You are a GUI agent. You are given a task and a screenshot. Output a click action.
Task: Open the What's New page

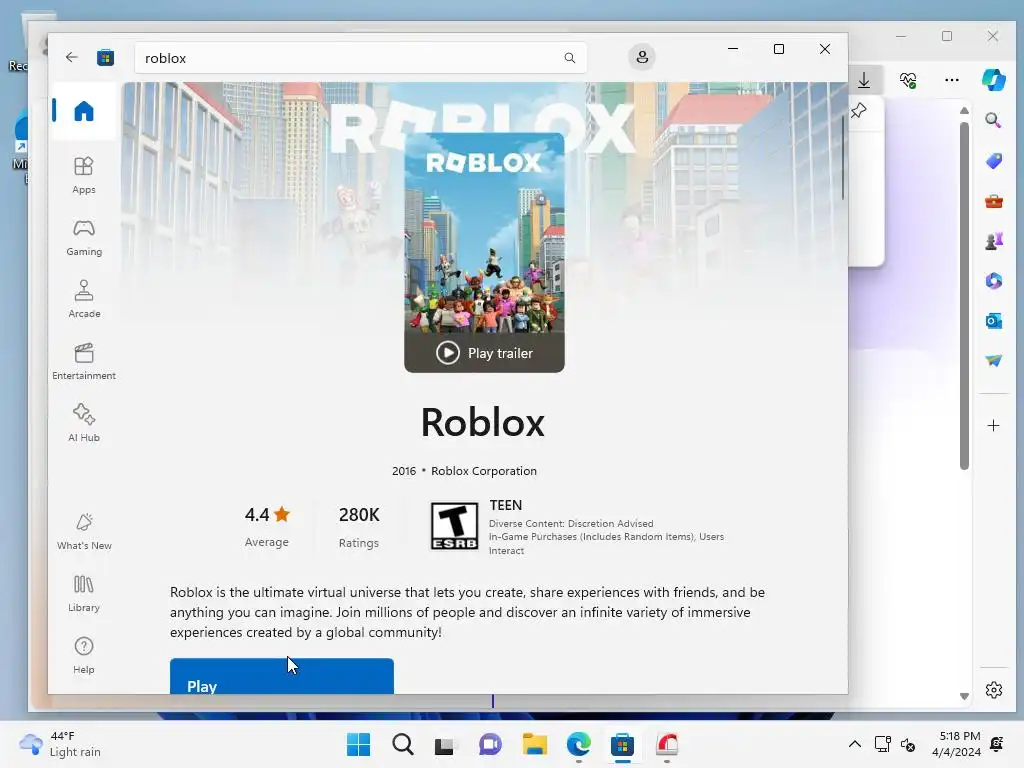[x=84, y=532]
